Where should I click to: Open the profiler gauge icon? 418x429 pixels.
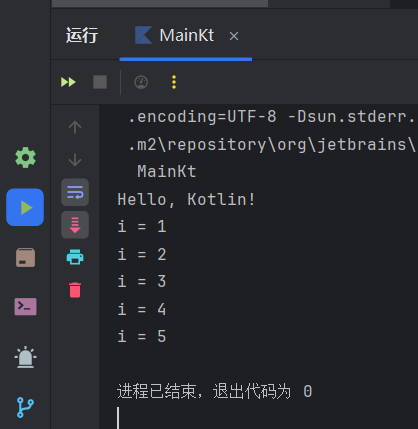141,82
